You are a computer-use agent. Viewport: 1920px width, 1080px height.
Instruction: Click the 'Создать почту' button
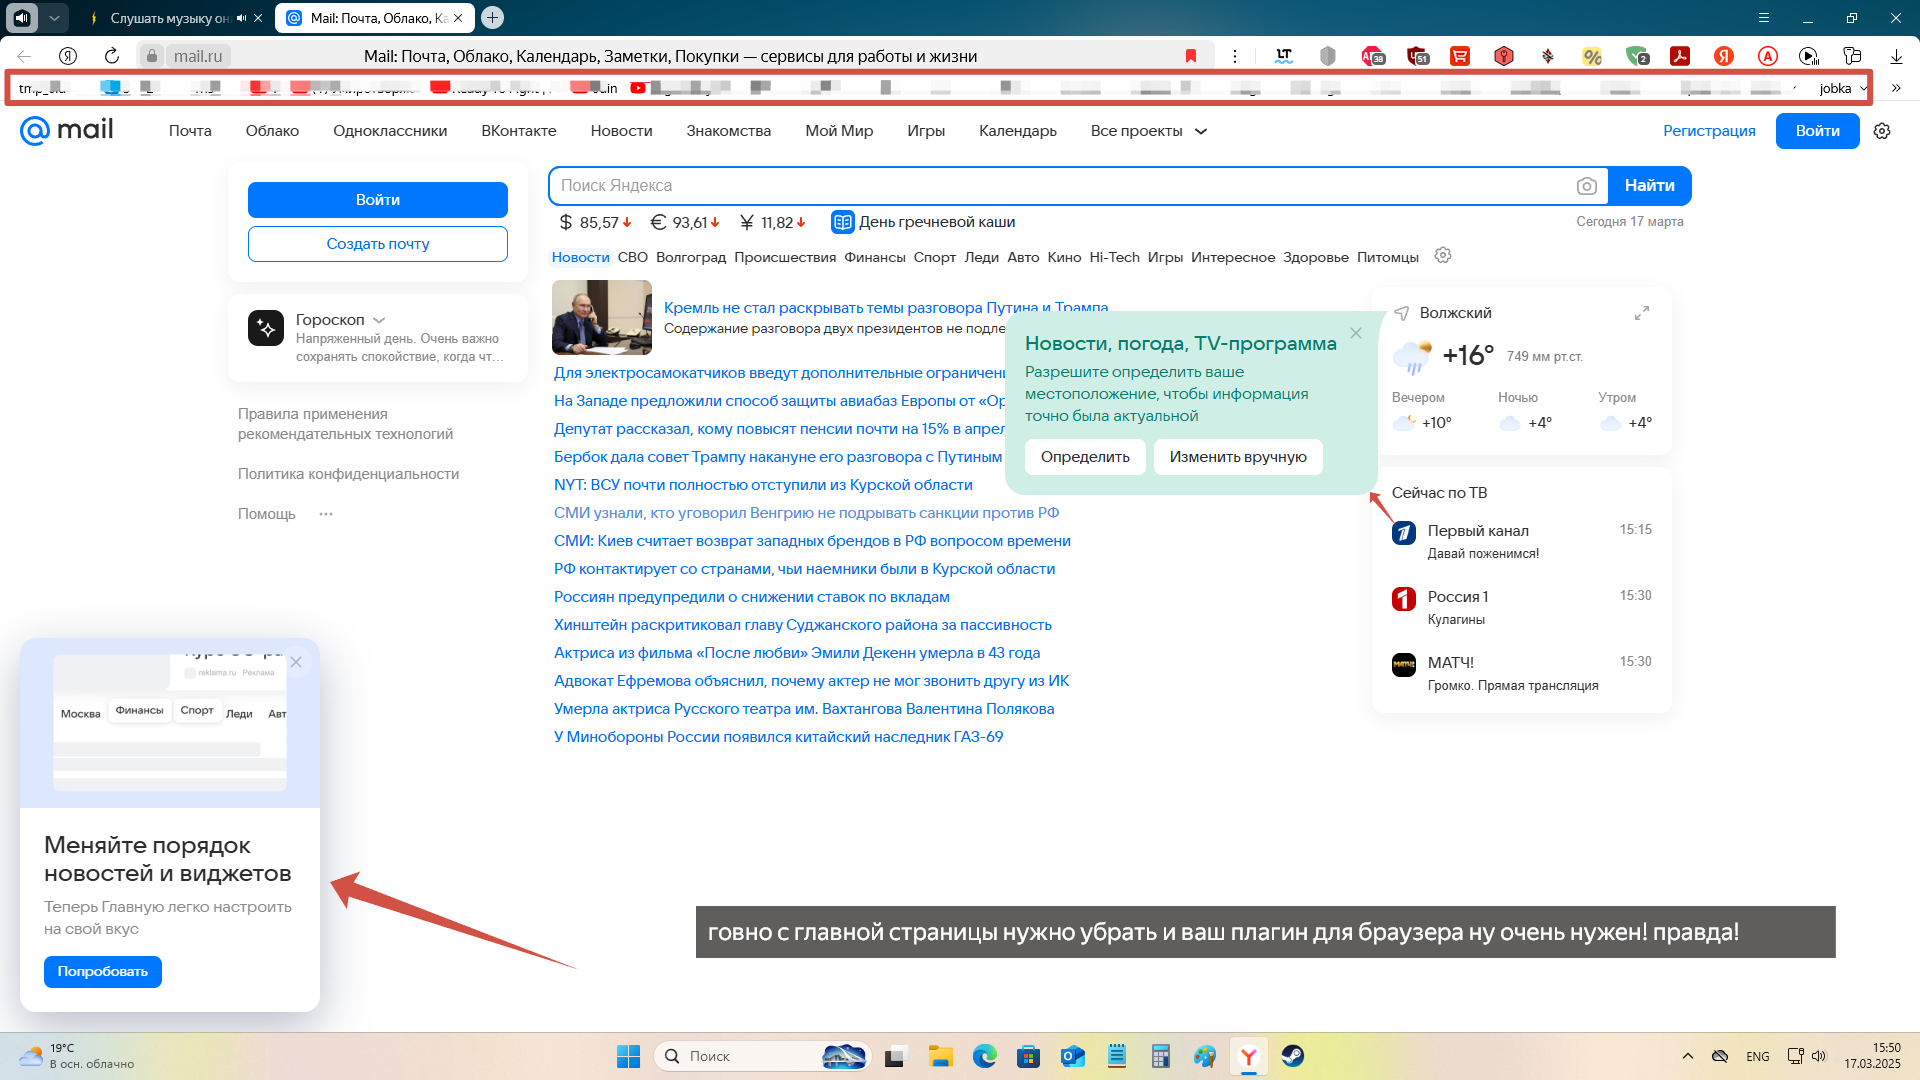click(x=378, y=244)
